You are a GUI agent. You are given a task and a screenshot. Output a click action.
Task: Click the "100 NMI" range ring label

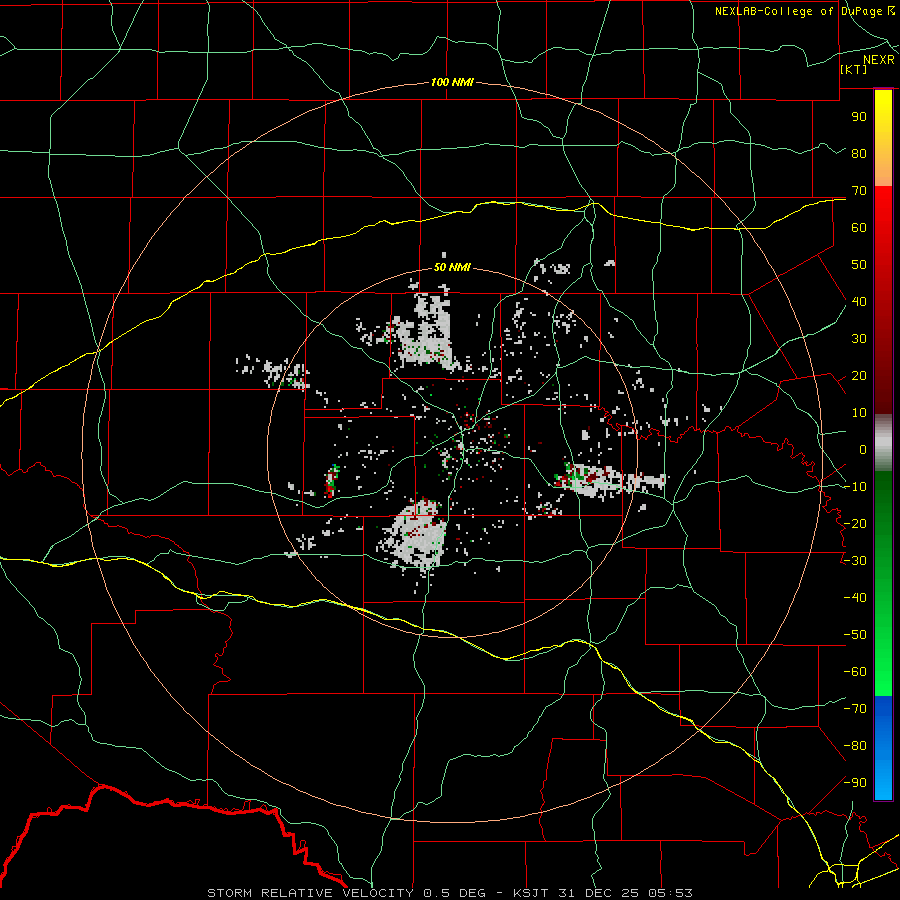click(452, 83)
